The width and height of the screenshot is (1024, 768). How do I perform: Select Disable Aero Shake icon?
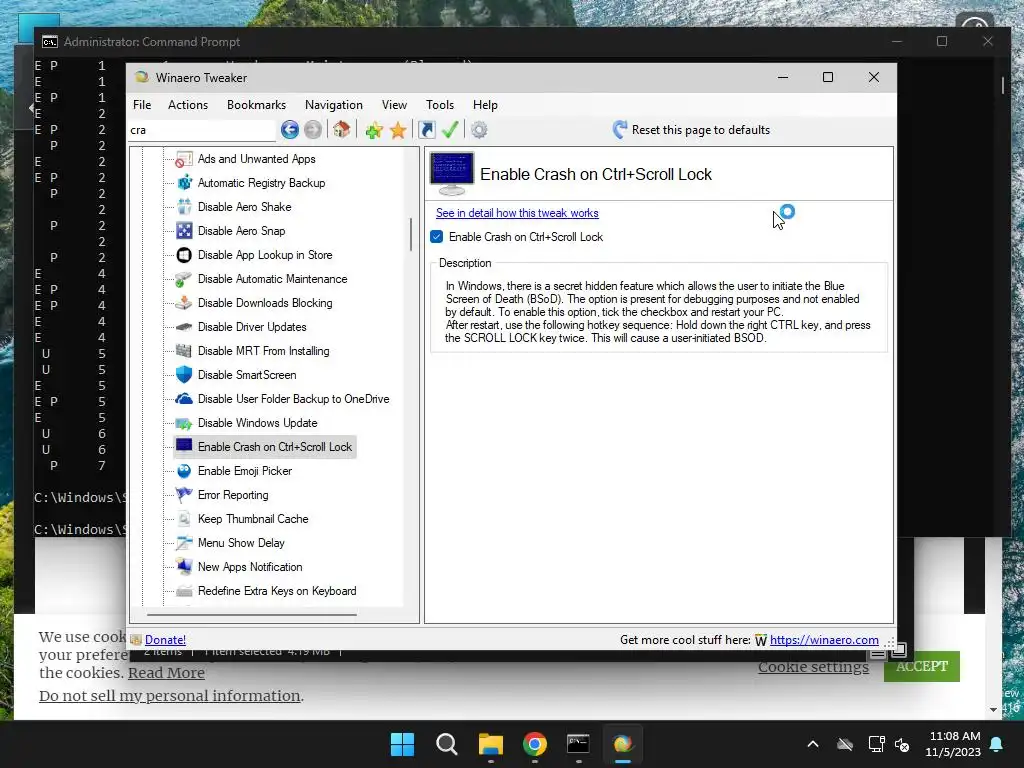(184, 207)
